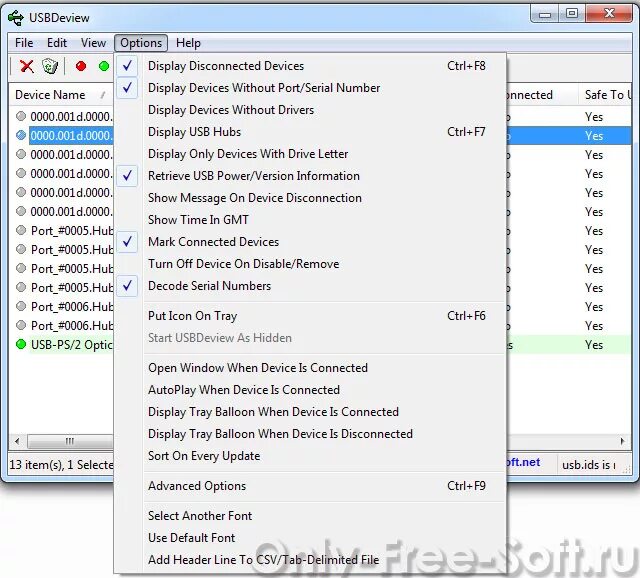This screenshot has width=640, height=578.
Task: Click the recycle bin toolbar icon
Action: pyautogui.click(x=50, y=66)
